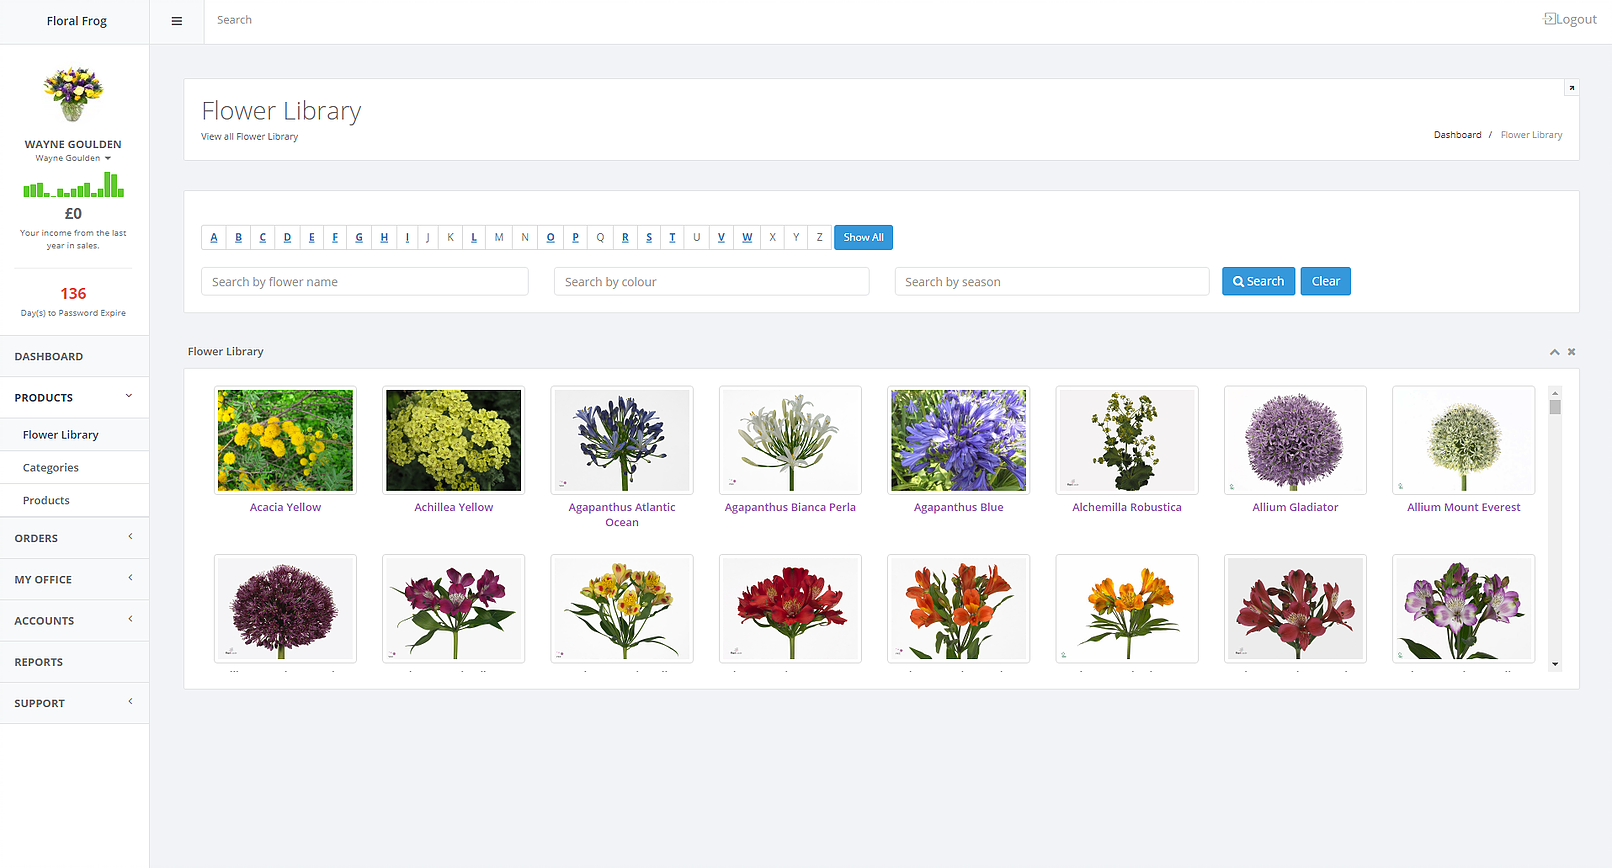The image size is (1612, 868).
Task: Click the Show All button
Action: [x=863, y=238]
